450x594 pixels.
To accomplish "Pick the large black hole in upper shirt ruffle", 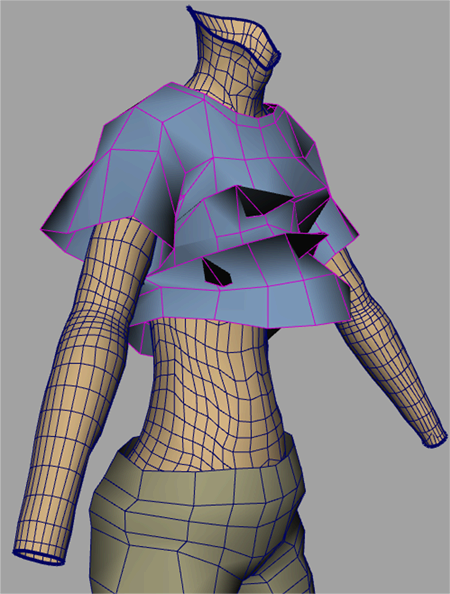I will (265, 202).
